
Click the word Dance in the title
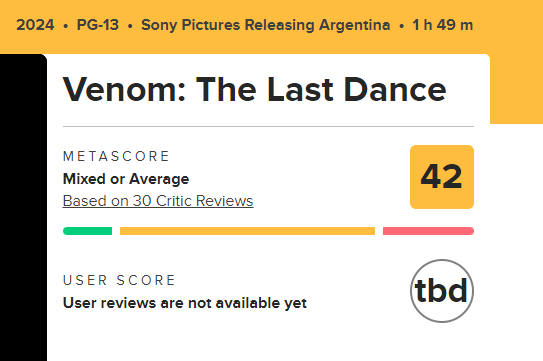click(x=395, y=90)
